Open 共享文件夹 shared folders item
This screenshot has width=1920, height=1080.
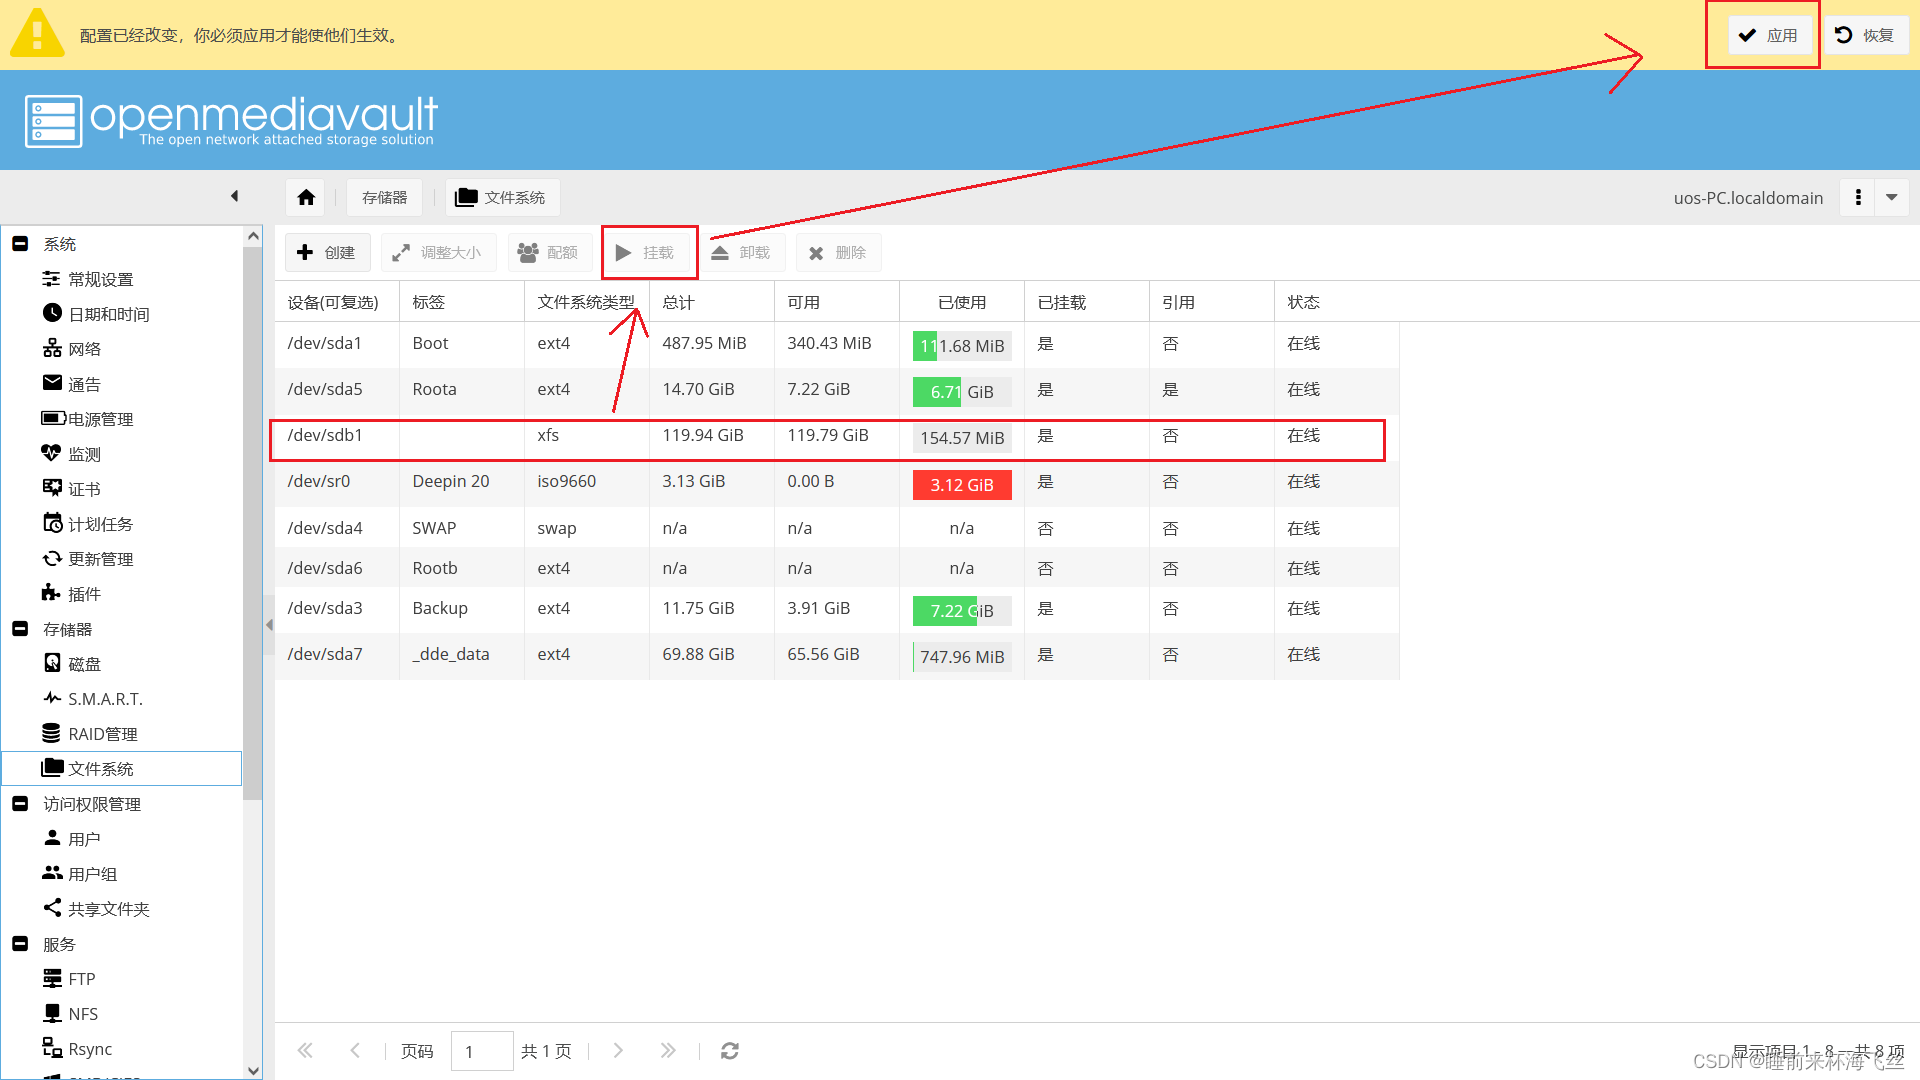click(x=108, y=909)
